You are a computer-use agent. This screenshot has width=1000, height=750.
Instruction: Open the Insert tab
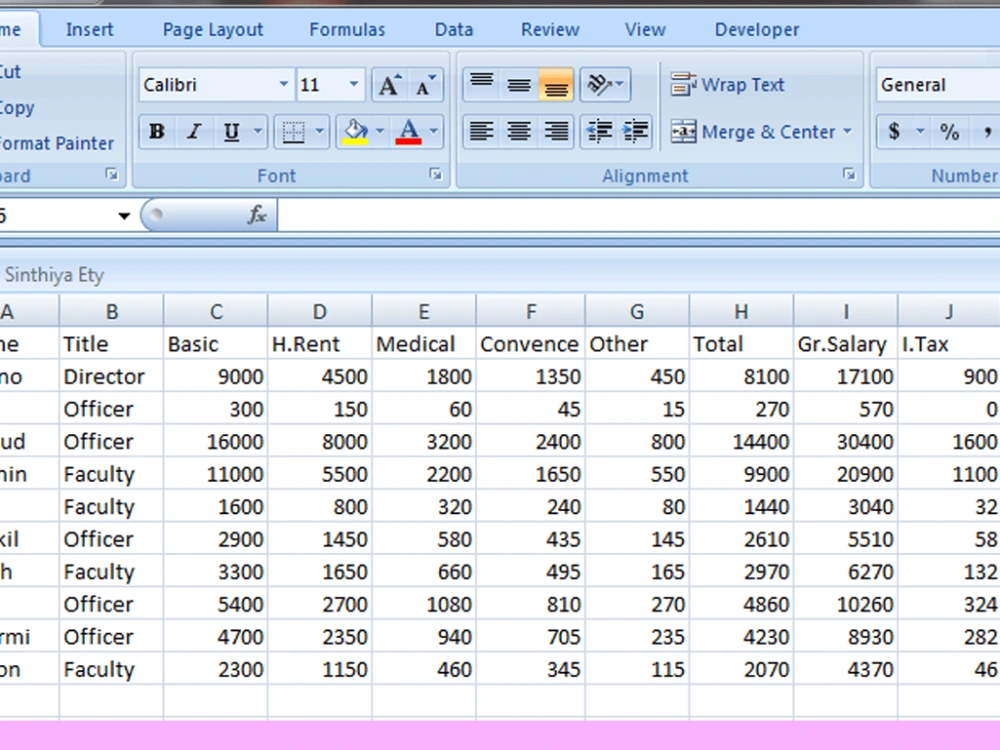tap(89, 29)
